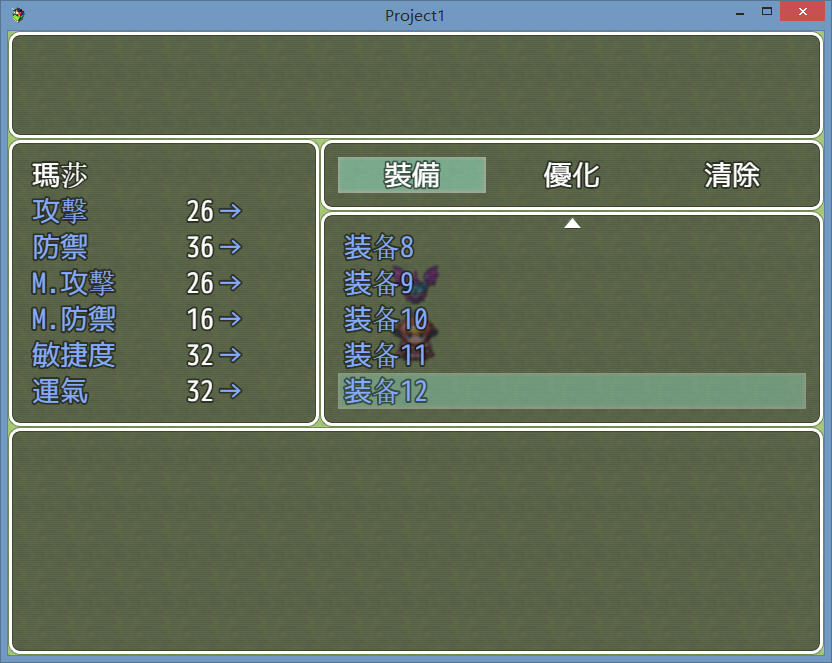Click the 運氣 stat label
Image resolution: width=832 pixels, height=663 pixels.
pos(59,391)
